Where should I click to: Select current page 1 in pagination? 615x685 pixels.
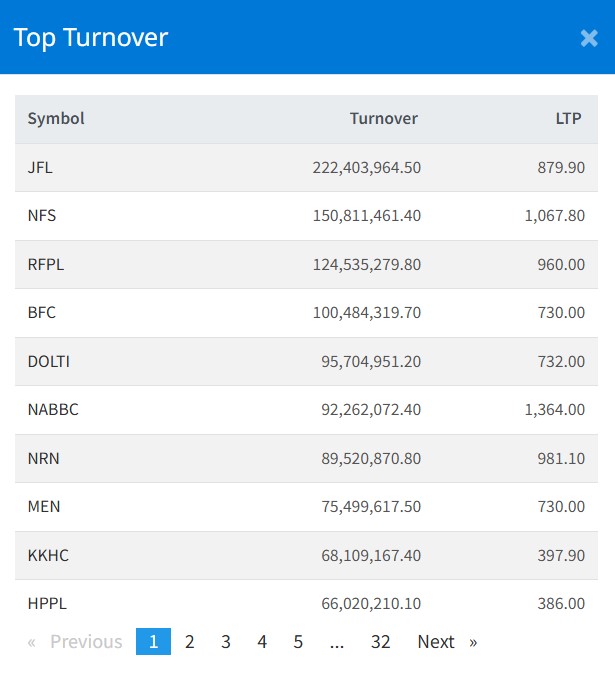tap(153, 642)
